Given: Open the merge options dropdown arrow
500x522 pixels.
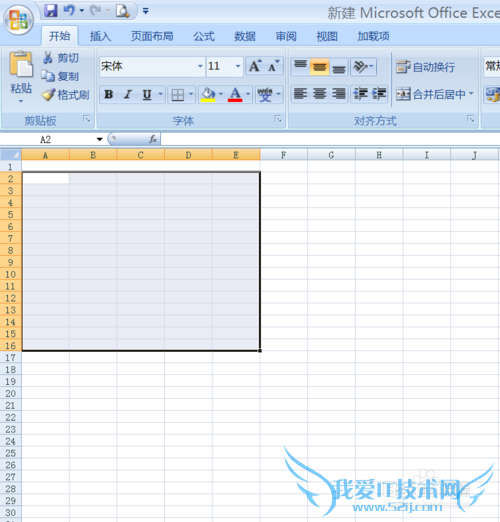Looking at the screenshot, I should pos(471,94).
